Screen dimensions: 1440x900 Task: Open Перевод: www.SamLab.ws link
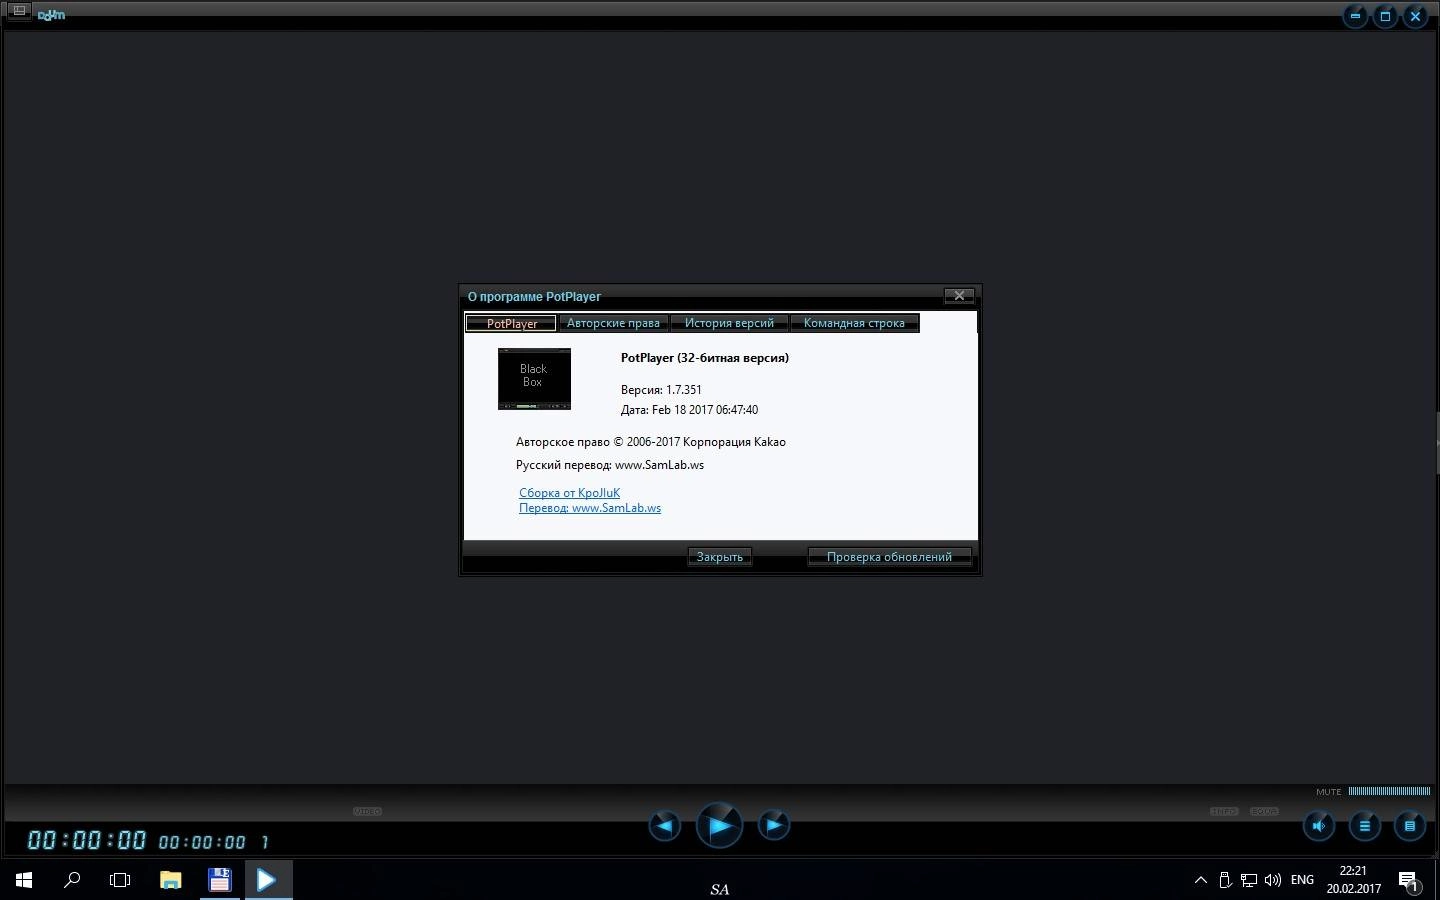[590, 508]
